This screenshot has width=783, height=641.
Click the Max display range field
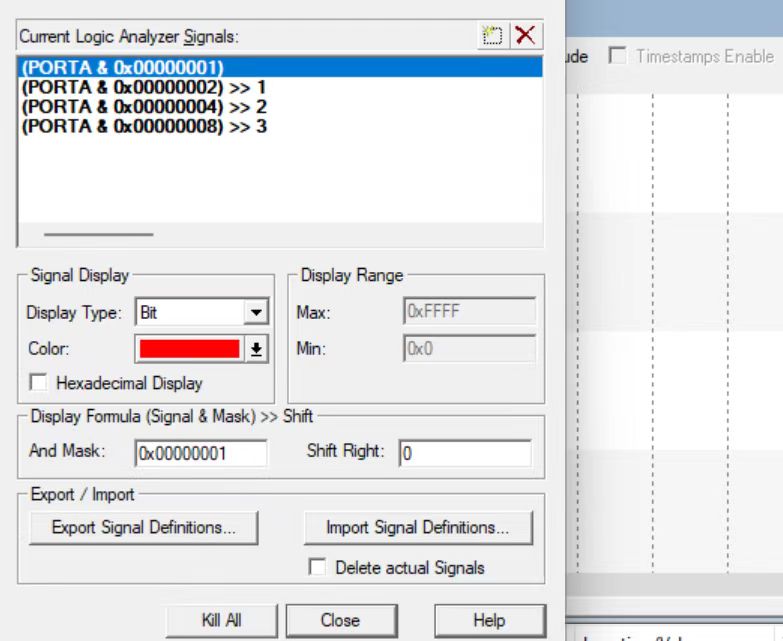pos(469,312)
